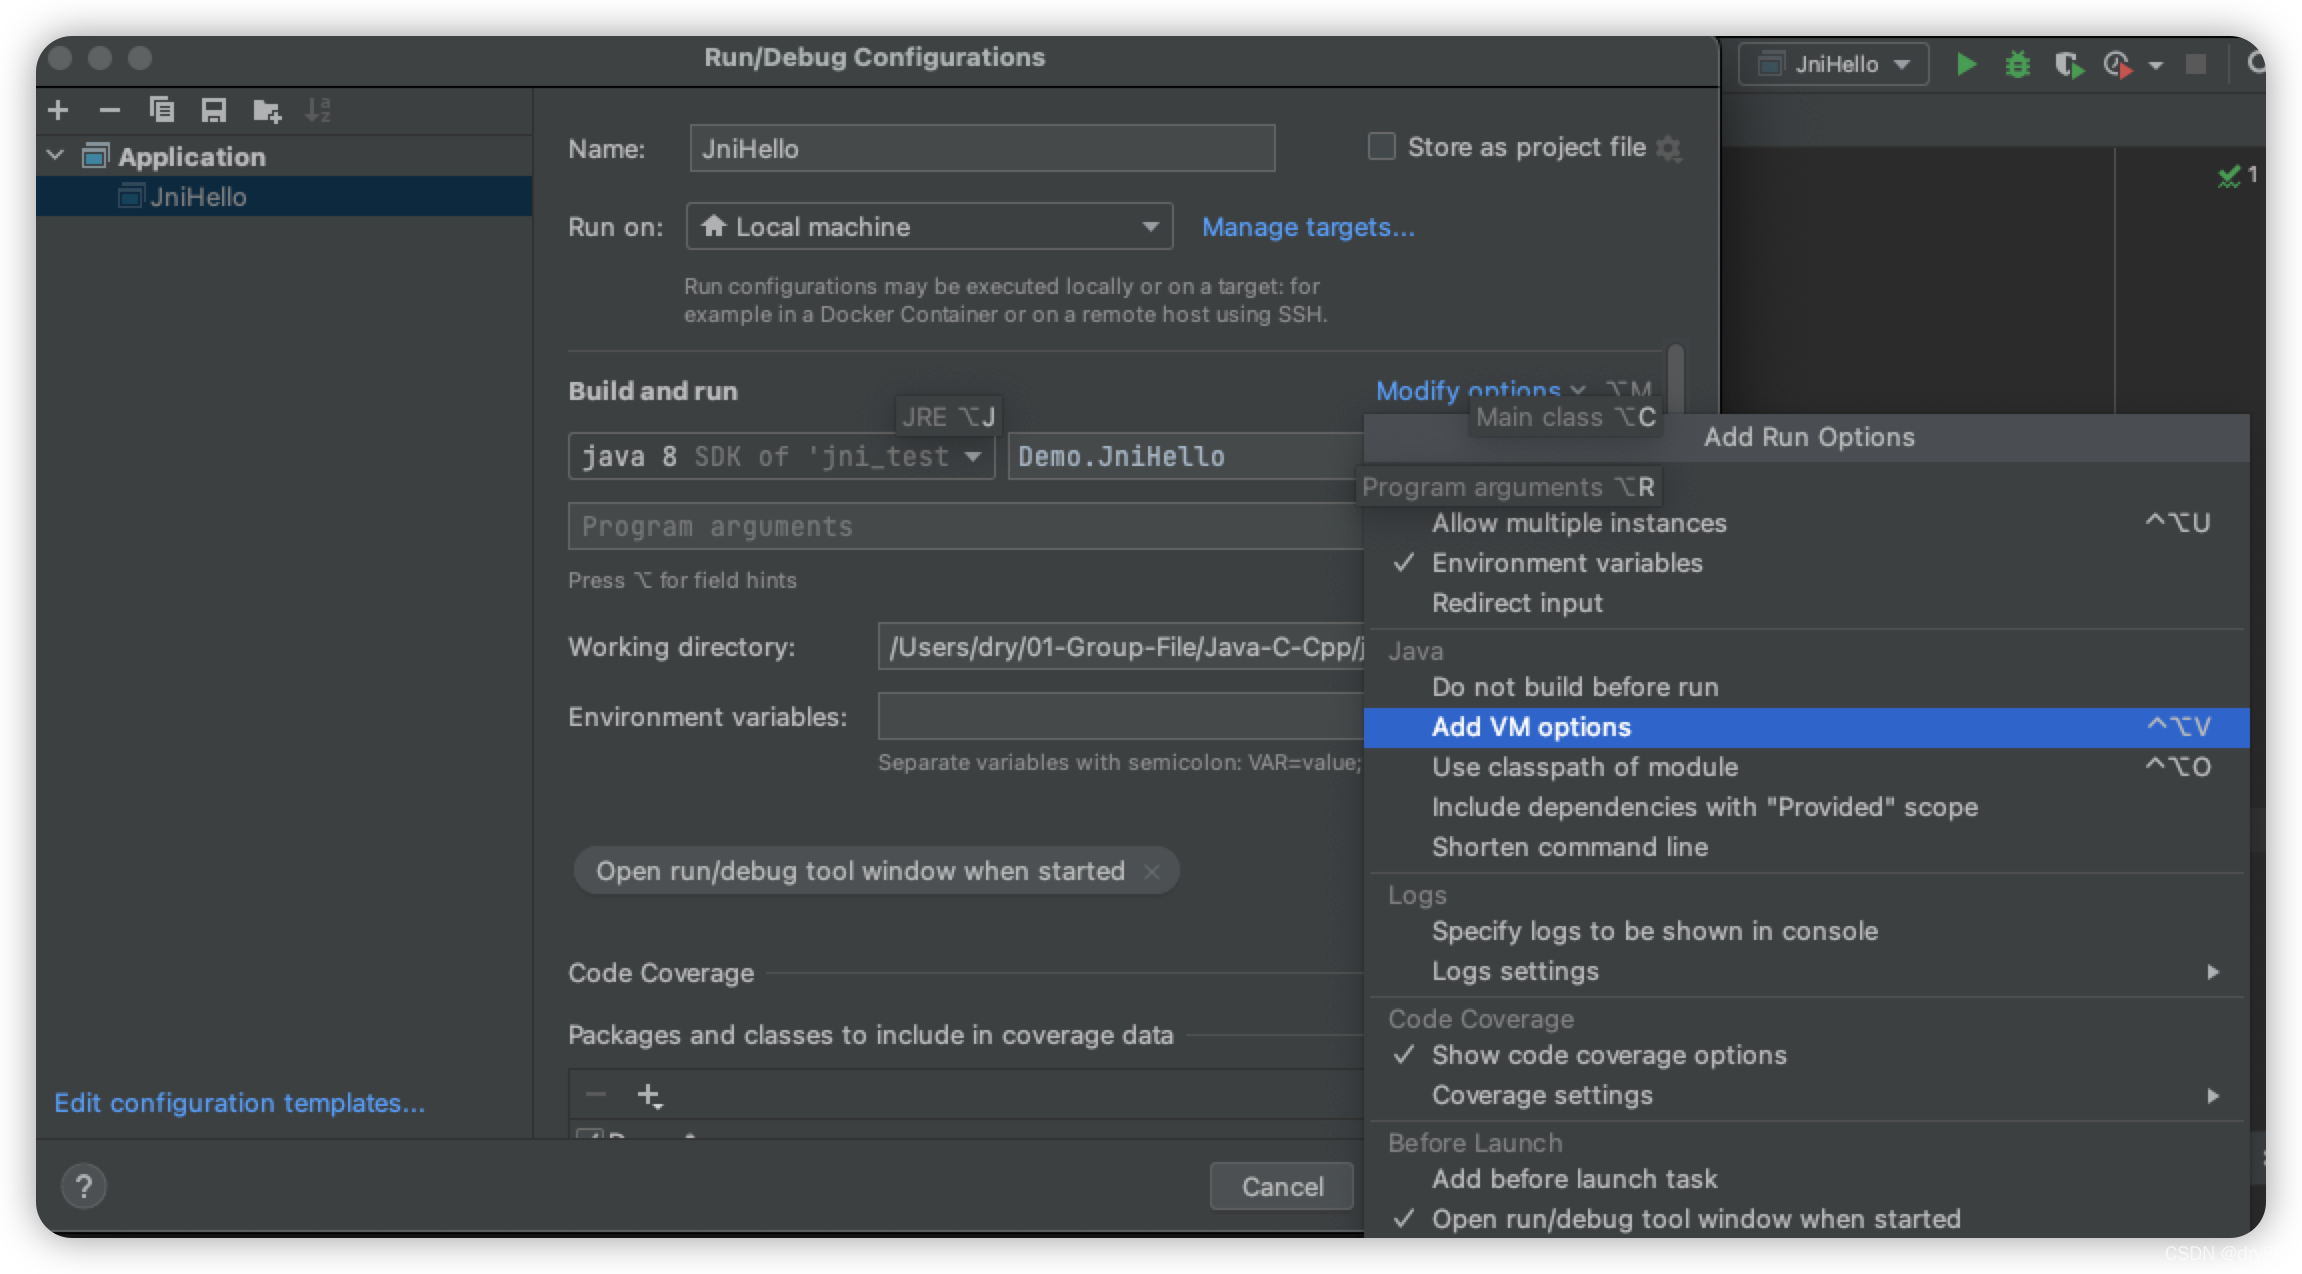The image size is (2302, 1274).
Task: Select Redirect input option
Action: 1806,603
